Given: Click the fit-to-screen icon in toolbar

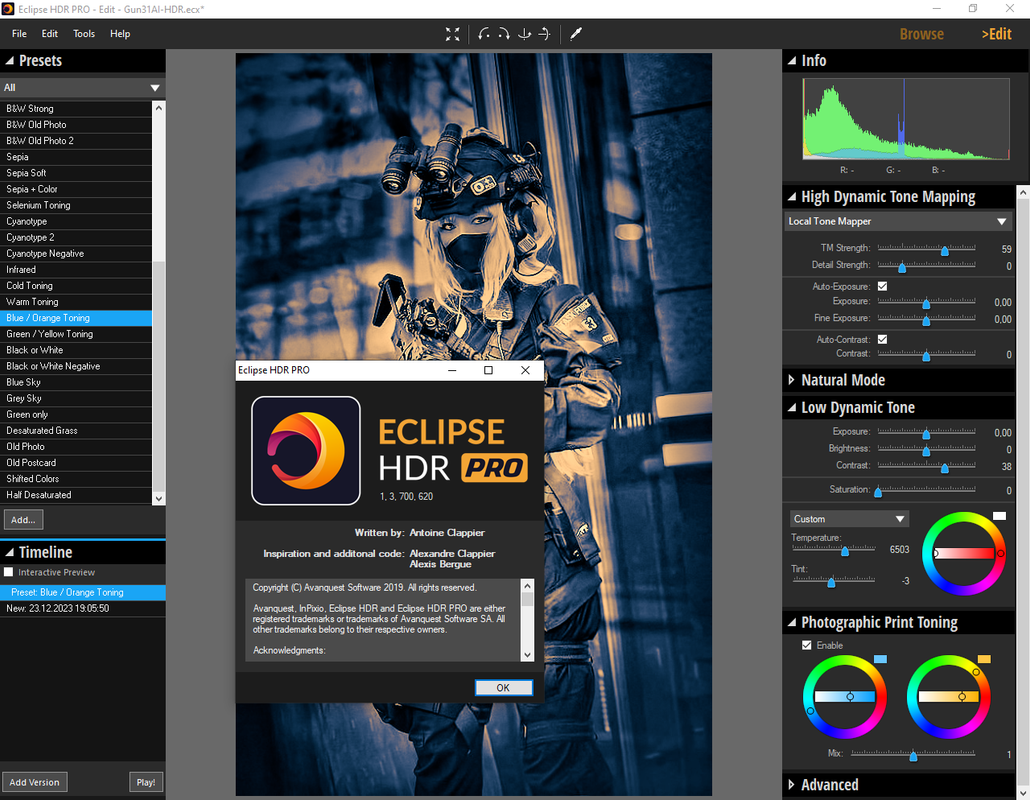Looking at the screenshot, I should coord(453,34).
